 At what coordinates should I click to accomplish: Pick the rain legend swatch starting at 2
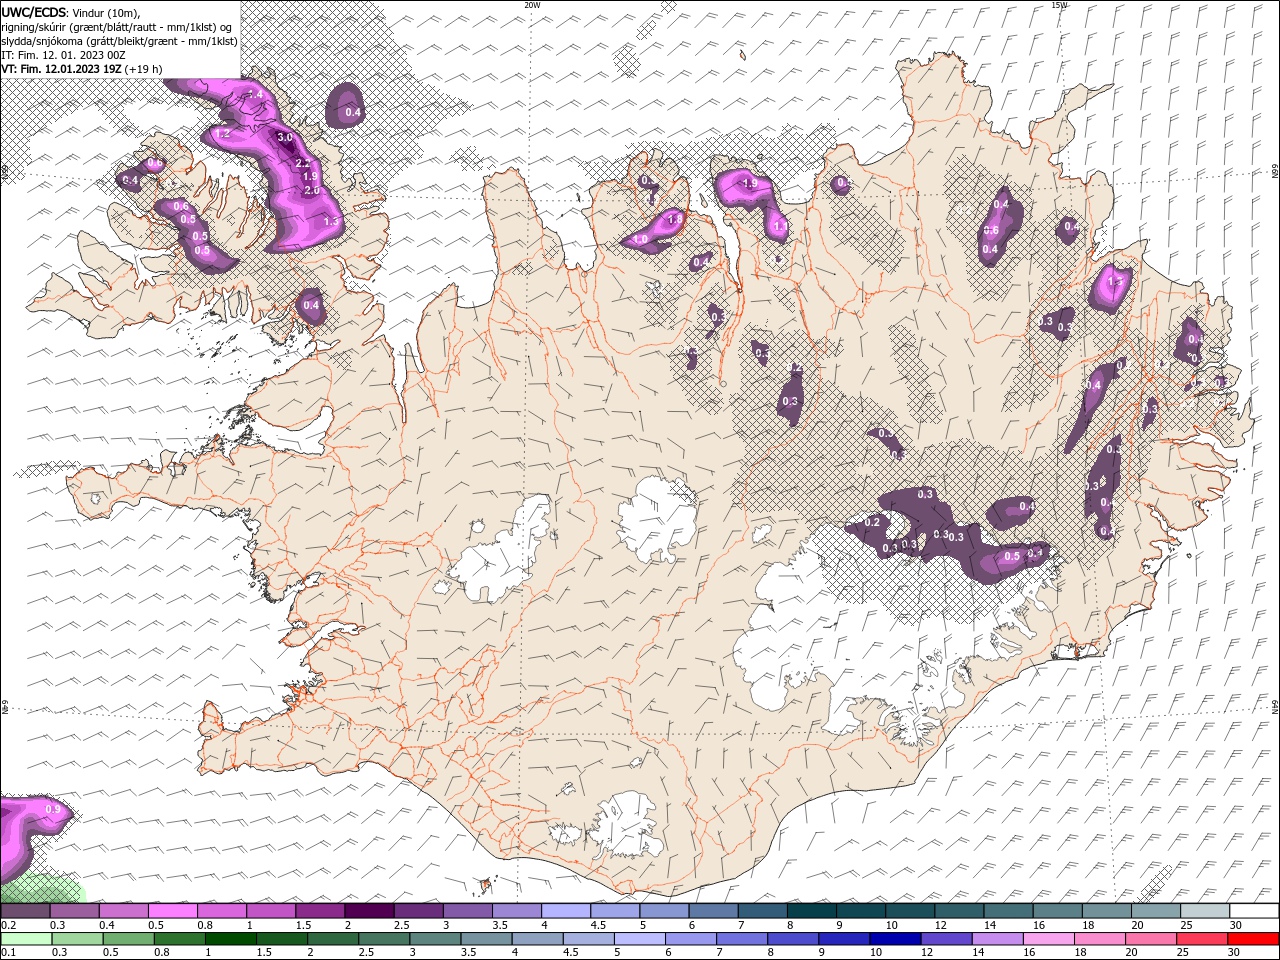tap(333, 939)
